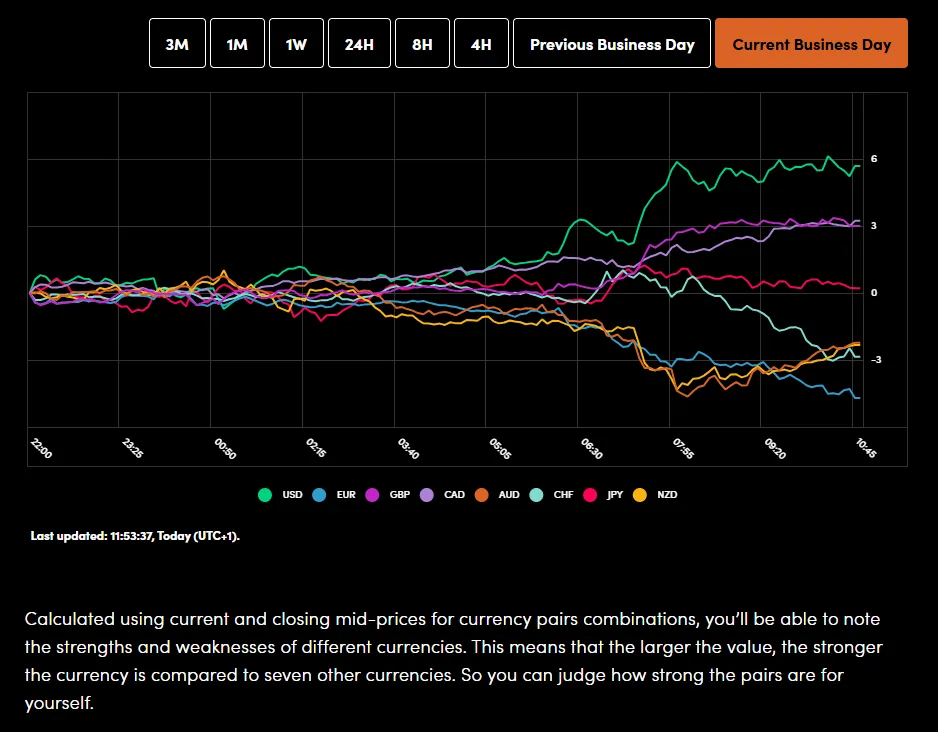Toggle JPY series via red legend dot
This screenshot has height=732, width=938.
589,494
